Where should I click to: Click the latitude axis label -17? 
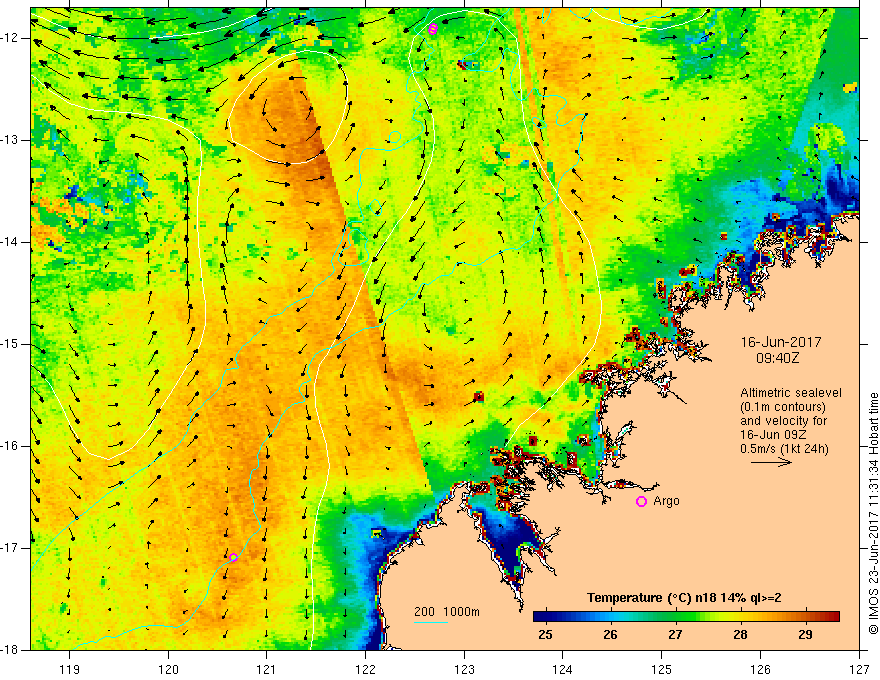tap(11, 548)
